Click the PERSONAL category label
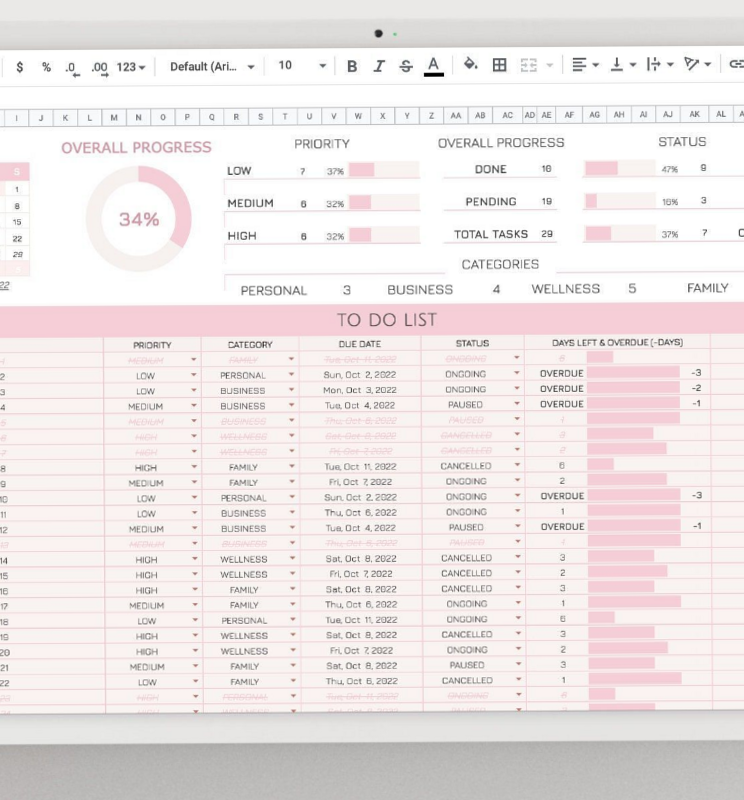The height and width of the screenshot is (800, 744). (x=274, y=290)
